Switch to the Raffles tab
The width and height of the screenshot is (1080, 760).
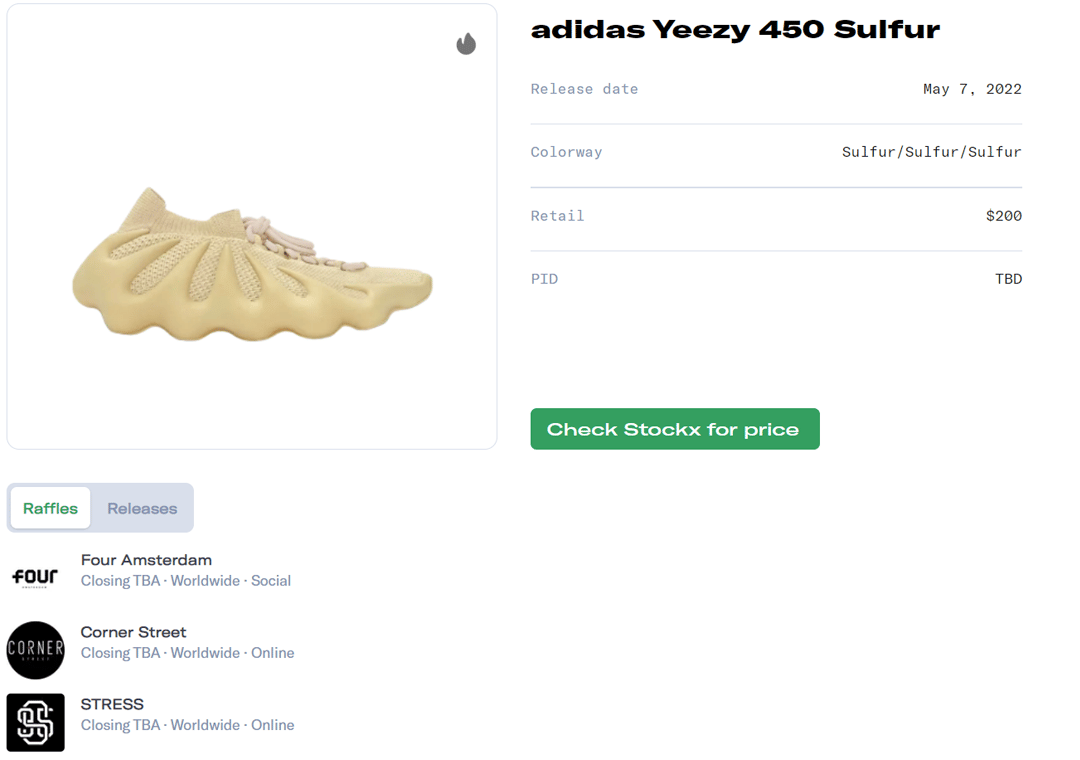(x=51, y=508)
